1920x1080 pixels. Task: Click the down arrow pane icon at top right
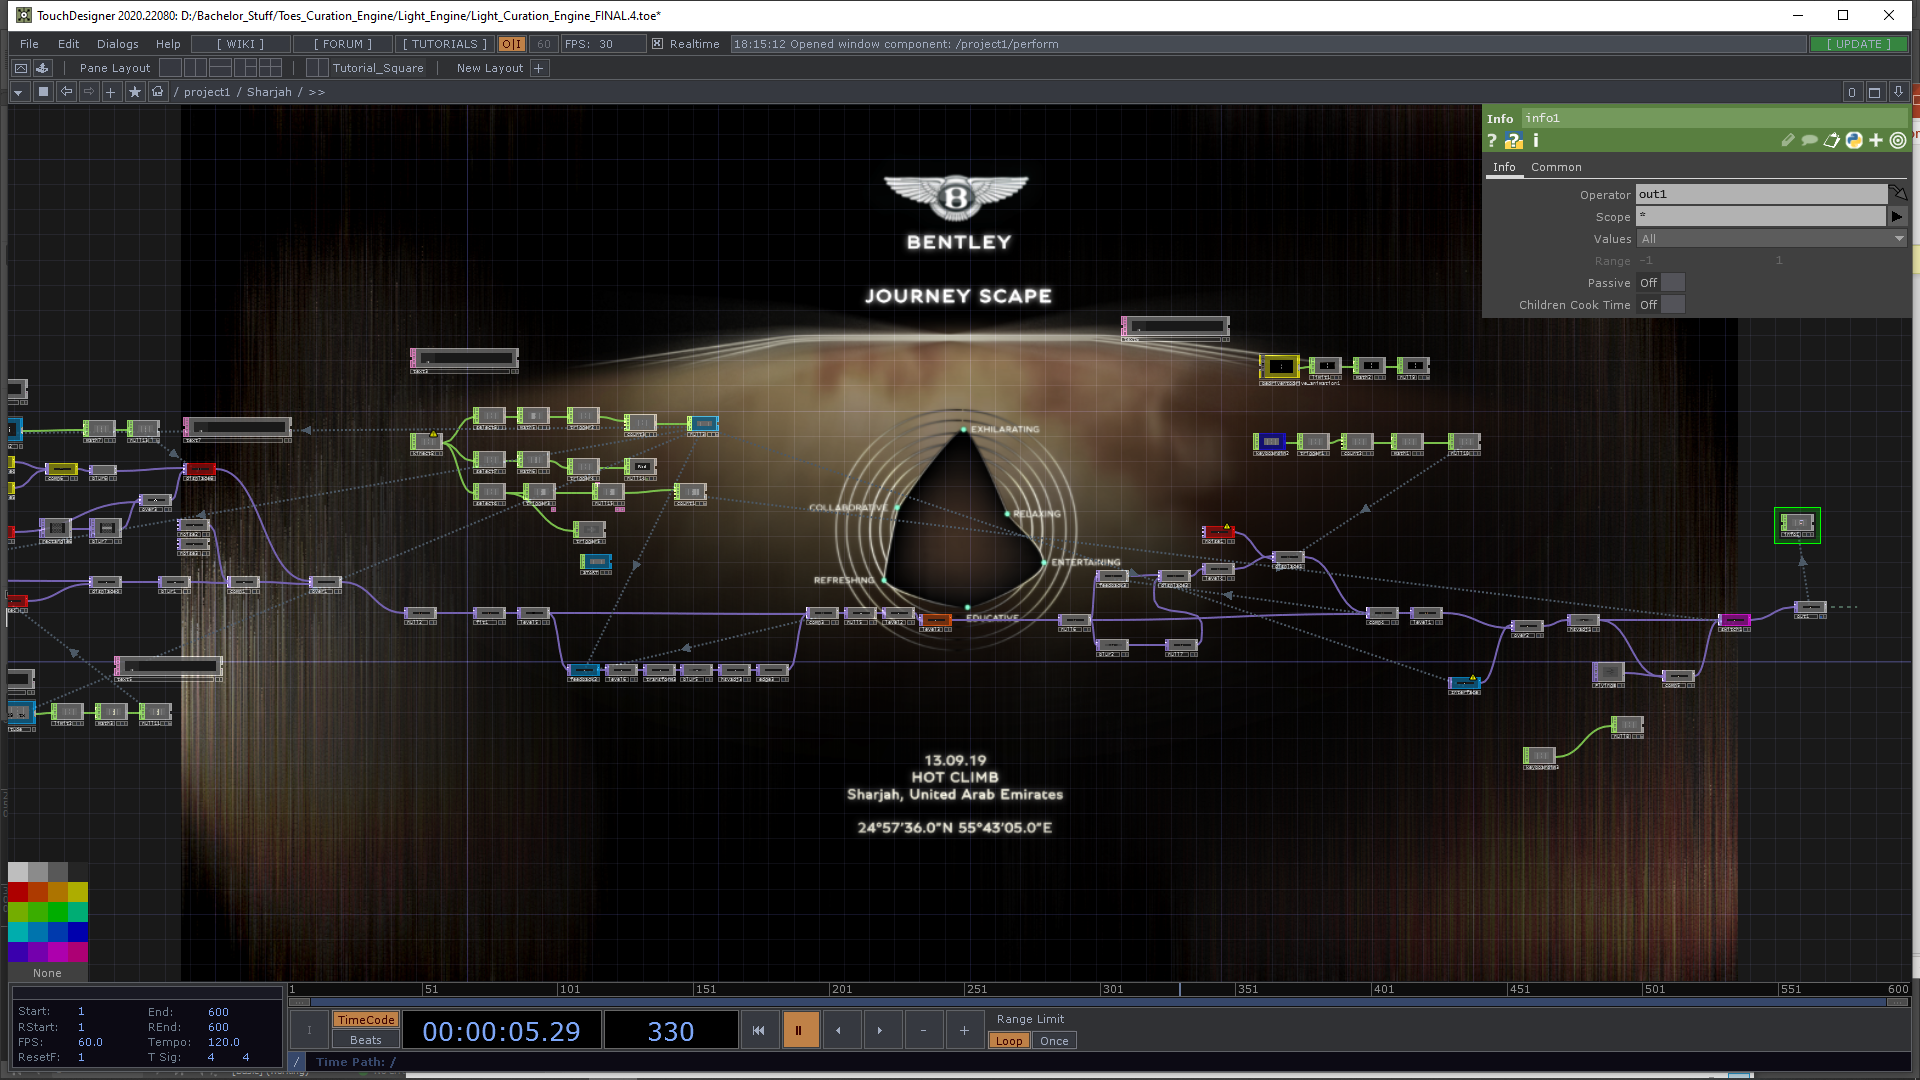click(1898, 92)
